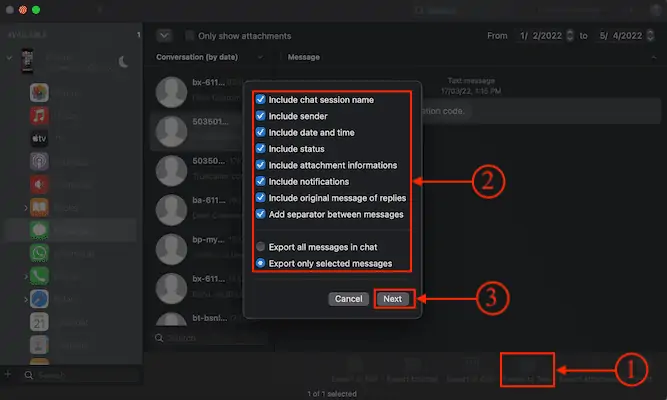Toggle the Include sender checkbox
This screenshot has height=400, width=667.
261,116
